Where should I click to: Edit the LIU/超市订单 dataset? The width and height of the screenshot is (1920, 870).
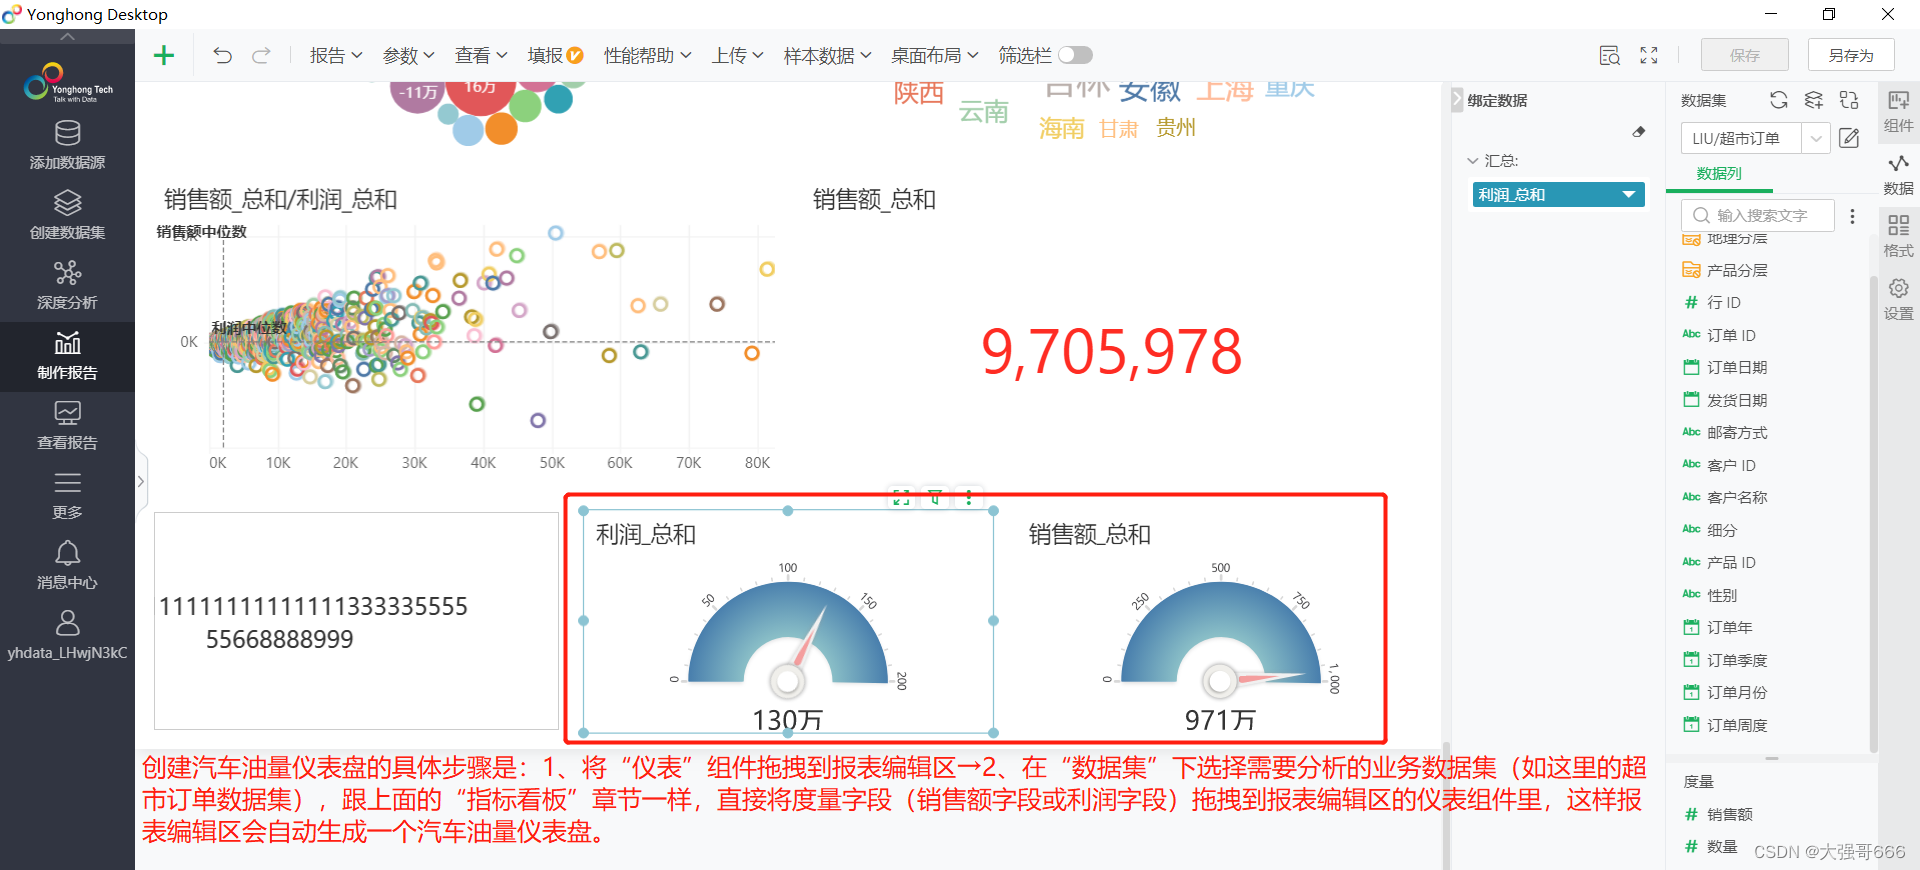[x=1849, y=138]
